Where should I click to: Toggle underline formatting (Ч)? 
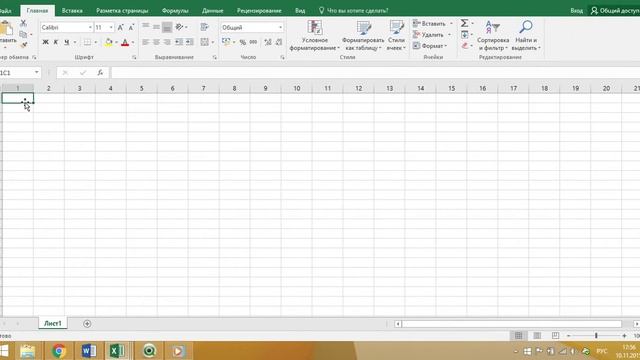pos(67,42)
